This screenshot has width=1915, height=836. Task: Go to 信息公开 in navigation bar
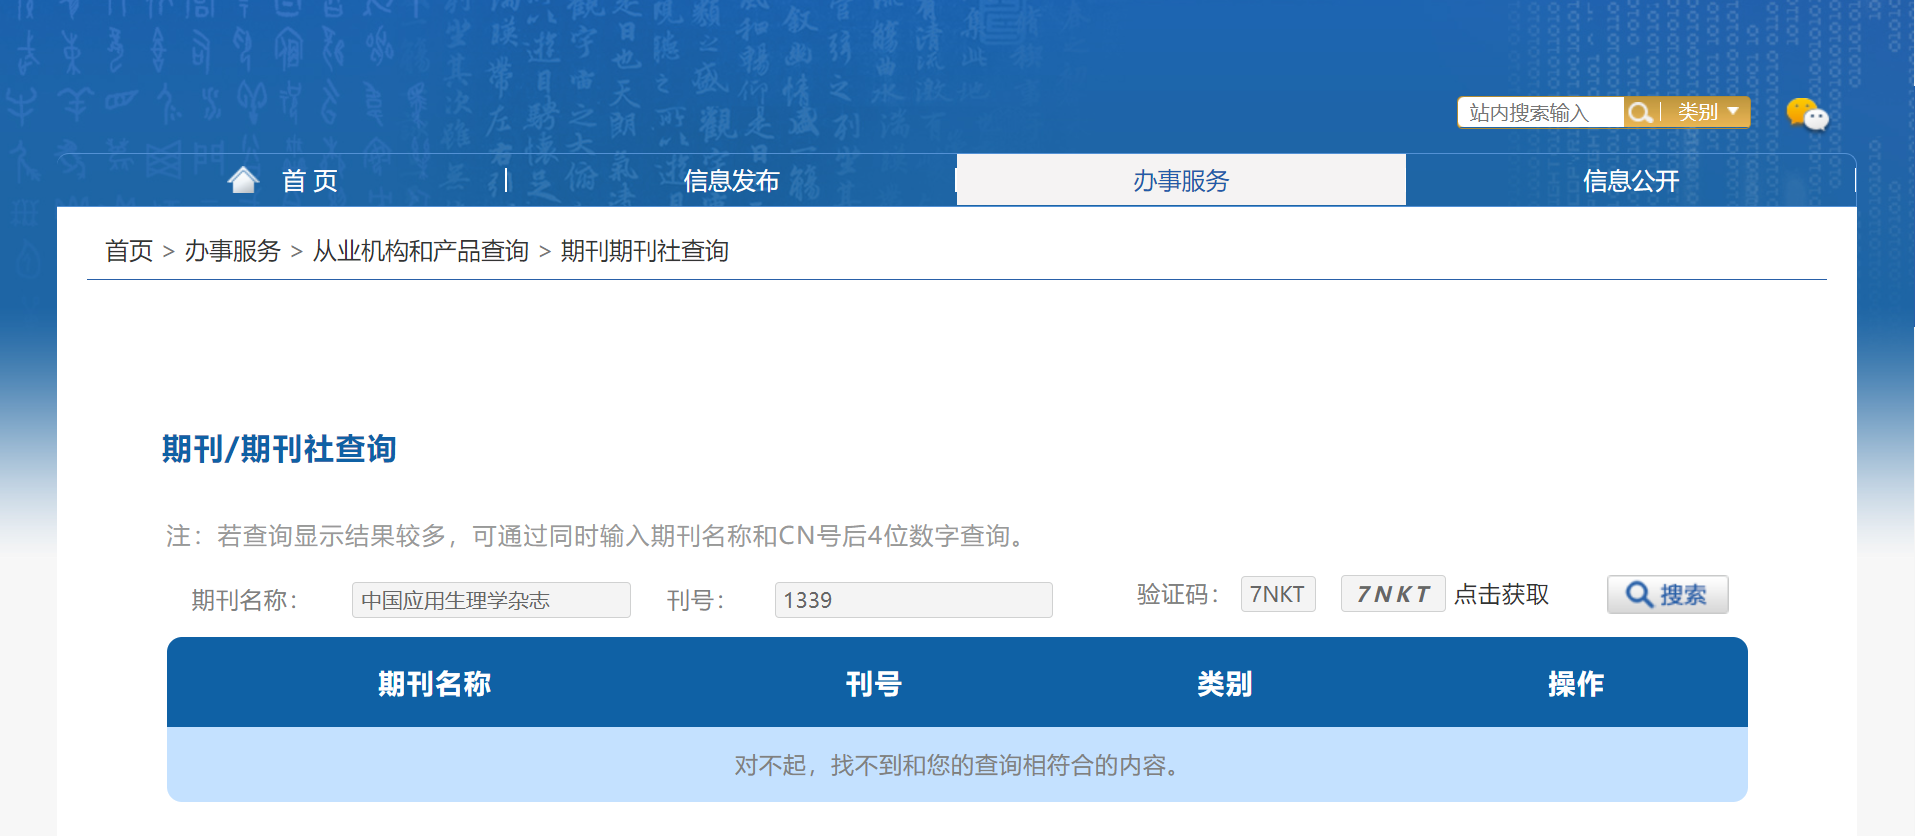[1630, 181]
